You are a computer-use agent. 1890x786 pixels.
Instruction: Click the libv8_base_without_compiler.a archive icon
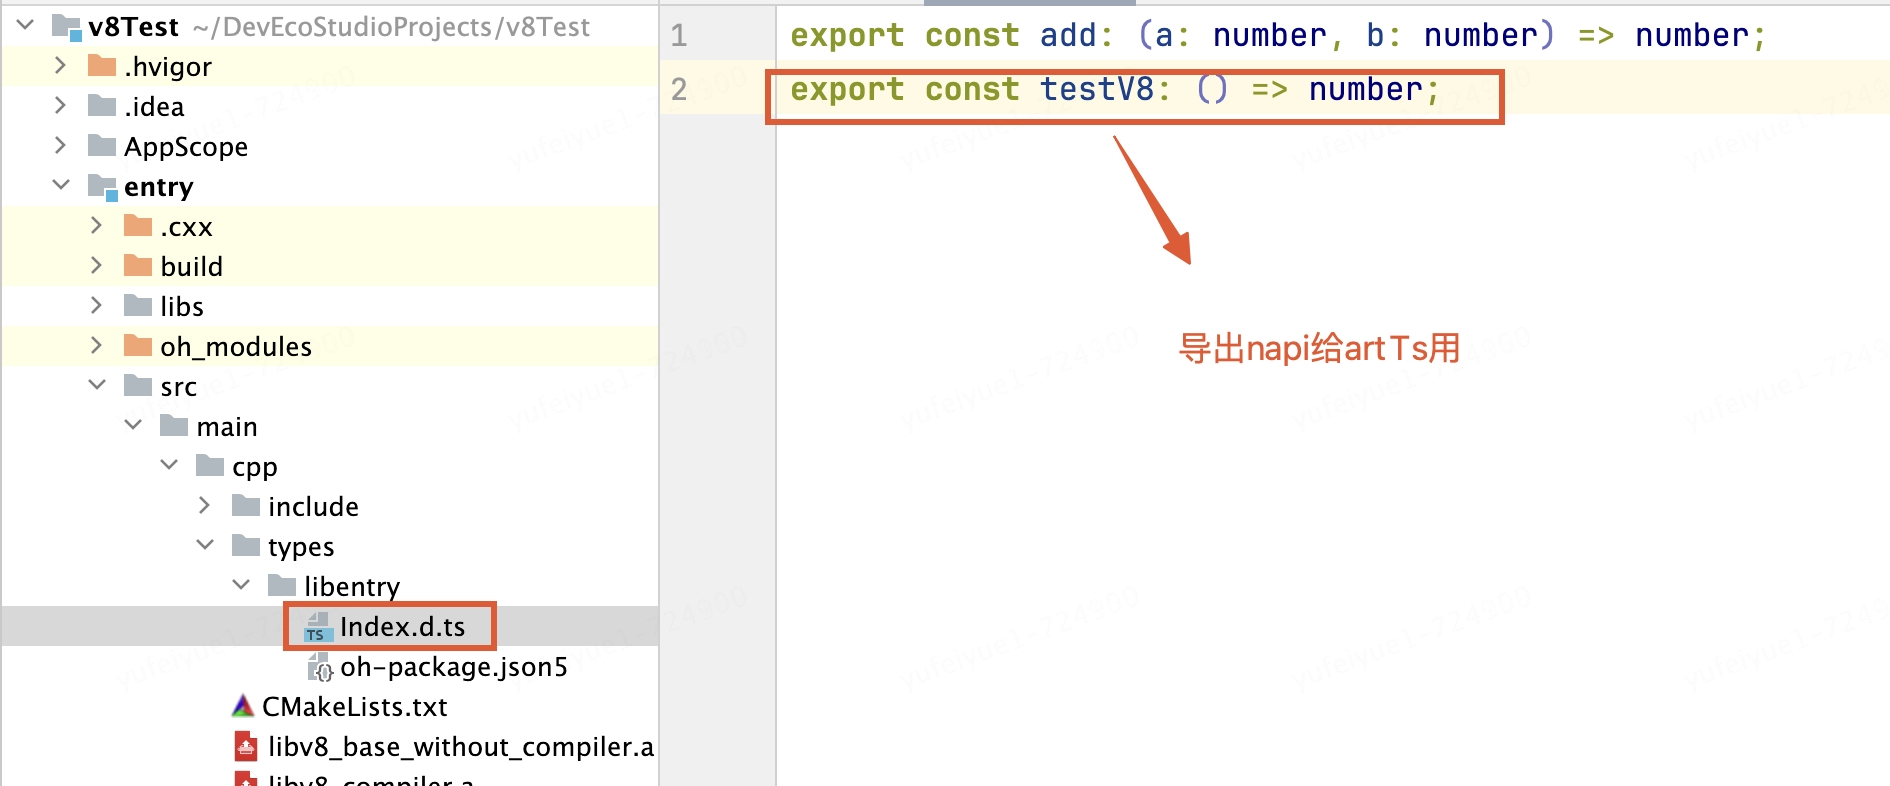coord(246,746)
